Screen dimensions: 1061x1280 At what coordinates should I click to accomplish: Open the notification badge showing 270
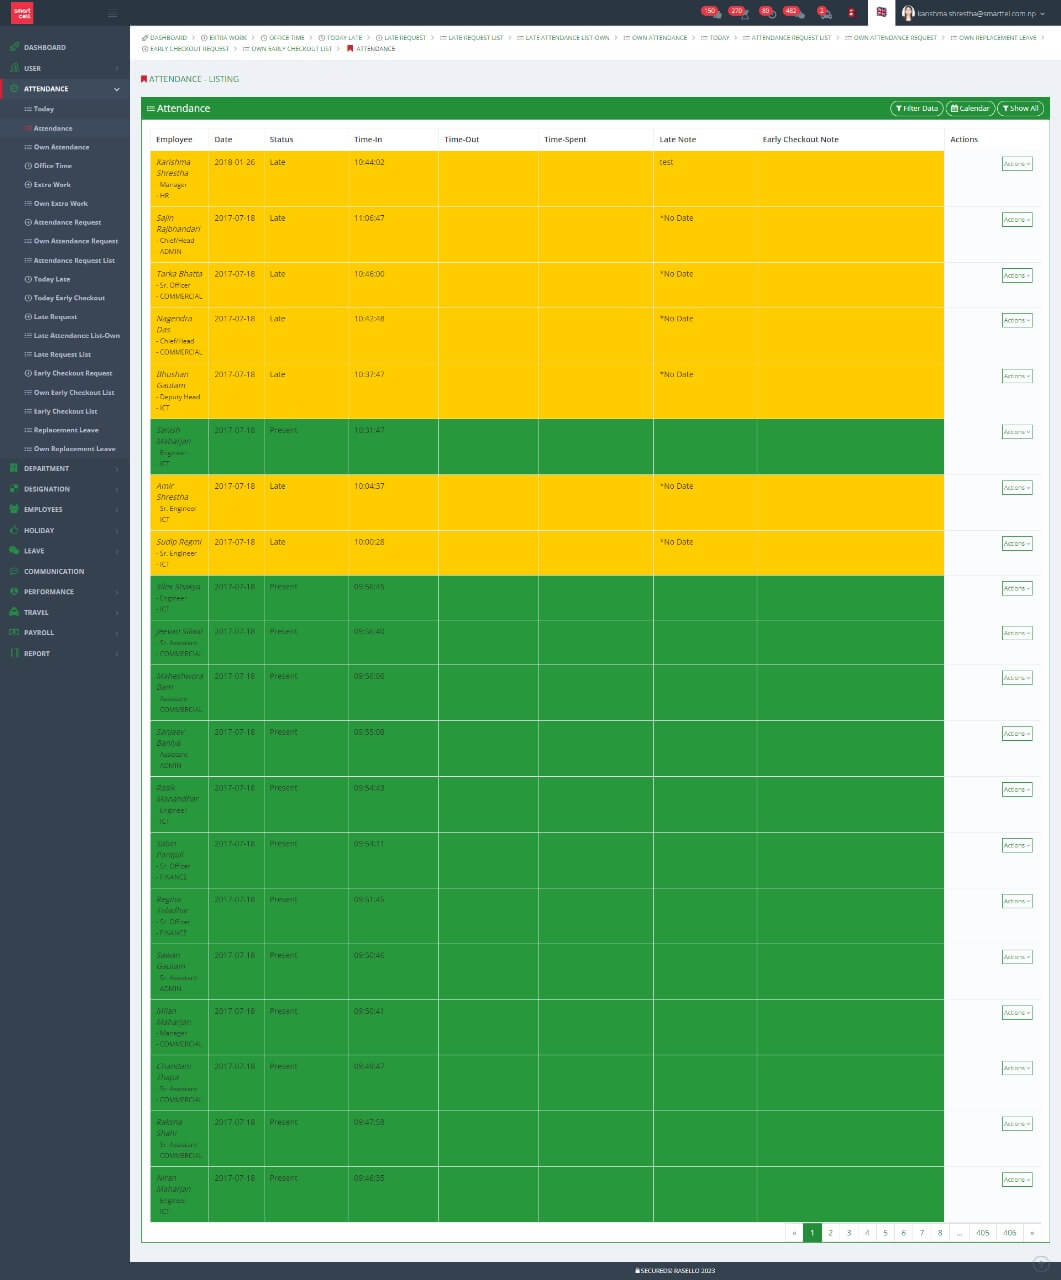(738, 12)
